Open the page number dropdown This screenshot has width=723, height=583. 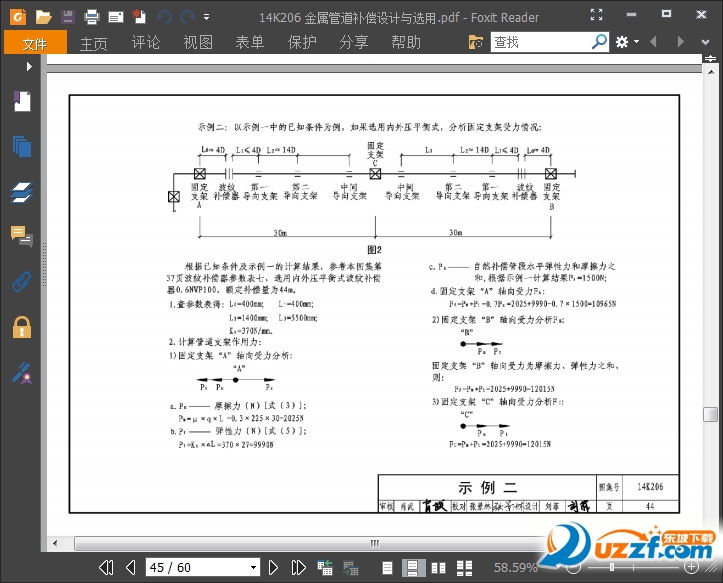coord(254,567)
